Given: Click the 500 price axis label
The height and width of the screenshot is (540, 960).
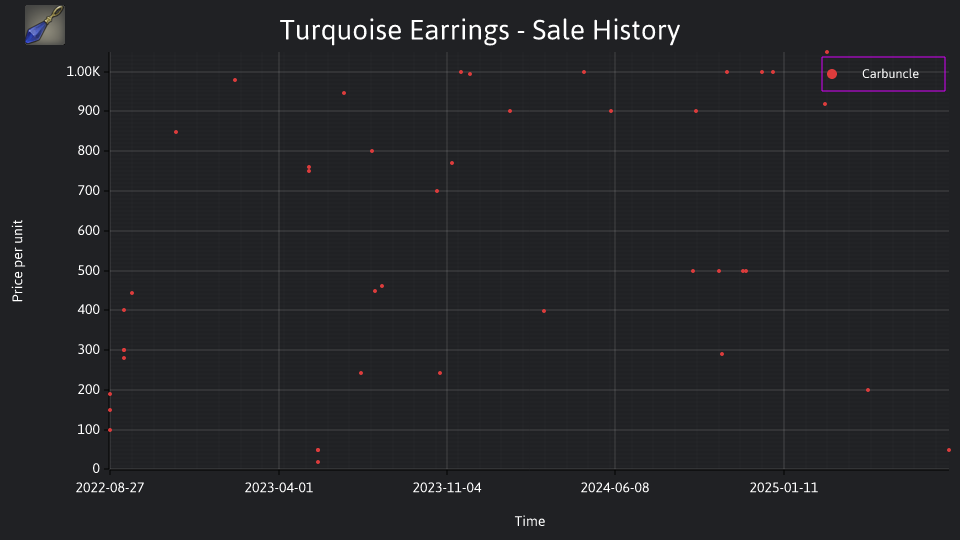Looking at the screenshot, I should tap(89, 271).
